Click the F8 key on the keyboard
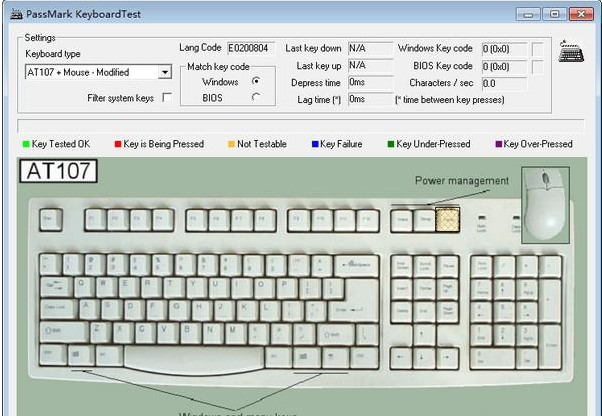 point(265,220)
